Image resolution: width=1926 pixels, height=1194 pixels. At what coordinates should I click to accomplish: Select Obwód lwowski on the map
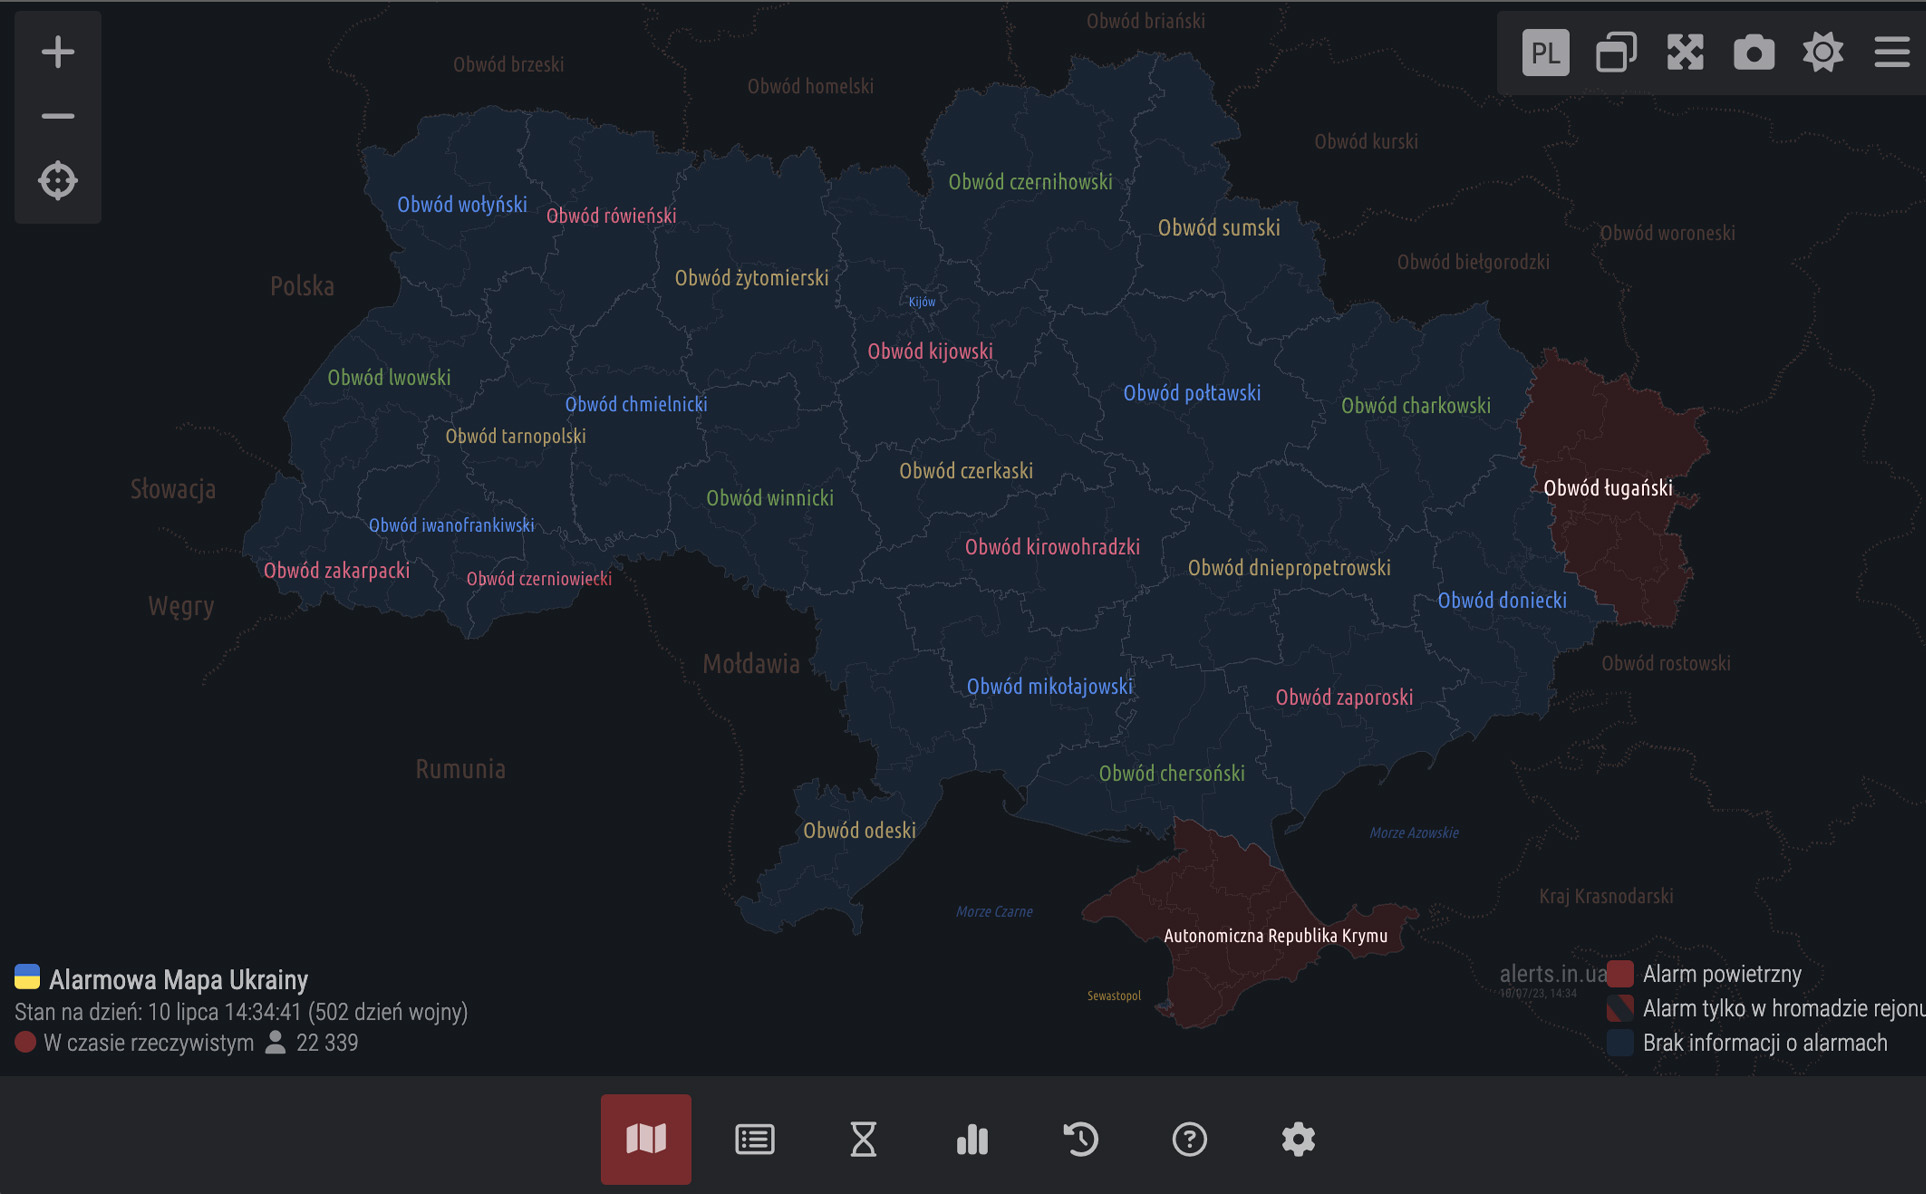point(389,377)
